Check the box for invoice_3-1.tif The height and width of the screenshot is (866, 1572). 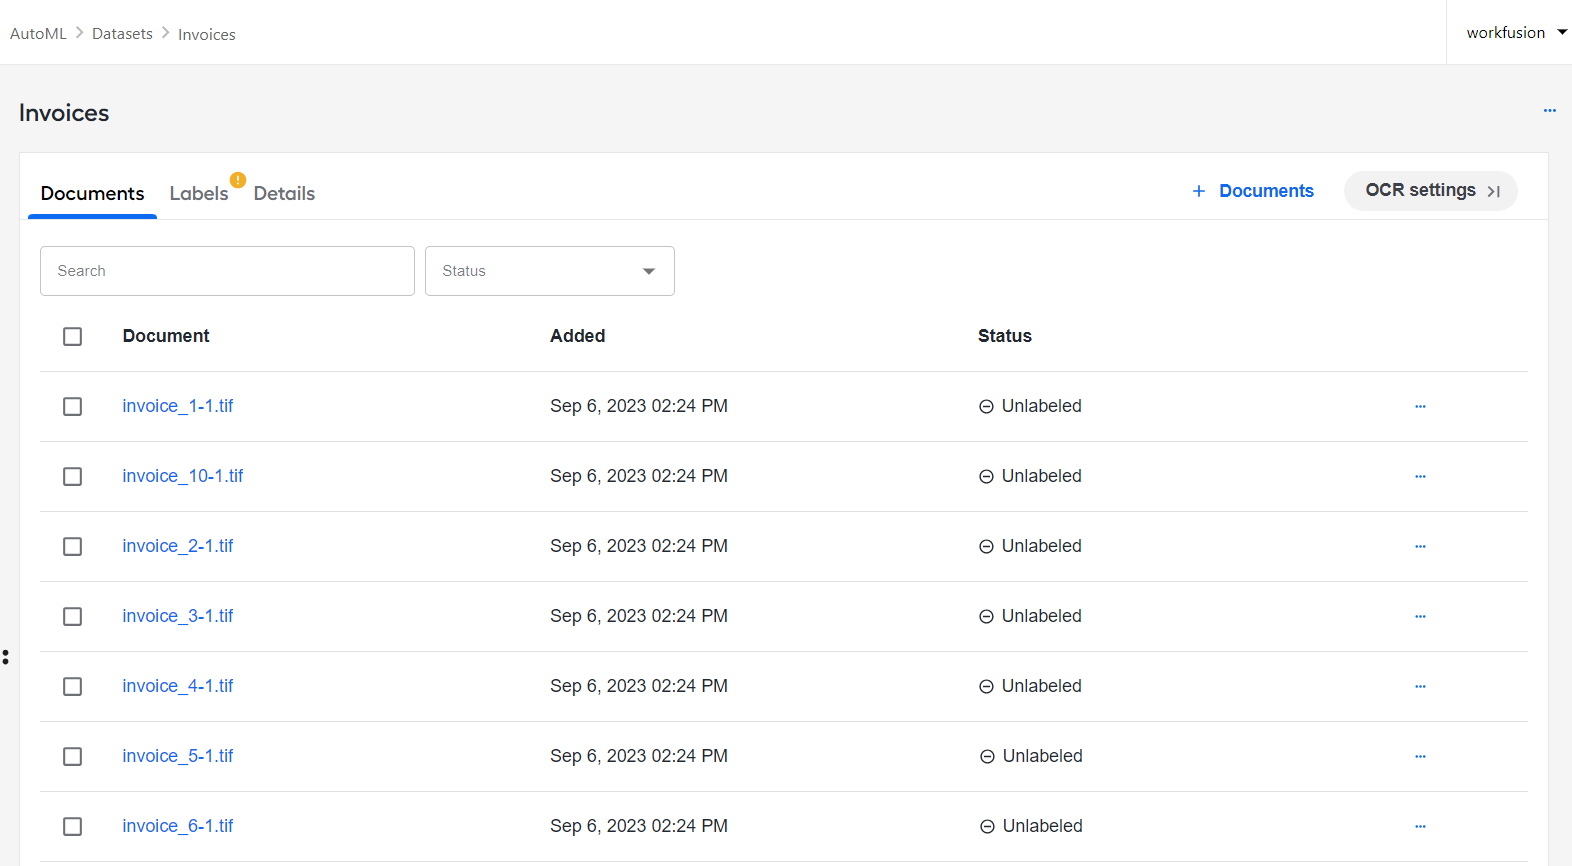click(x=72, y=617)
